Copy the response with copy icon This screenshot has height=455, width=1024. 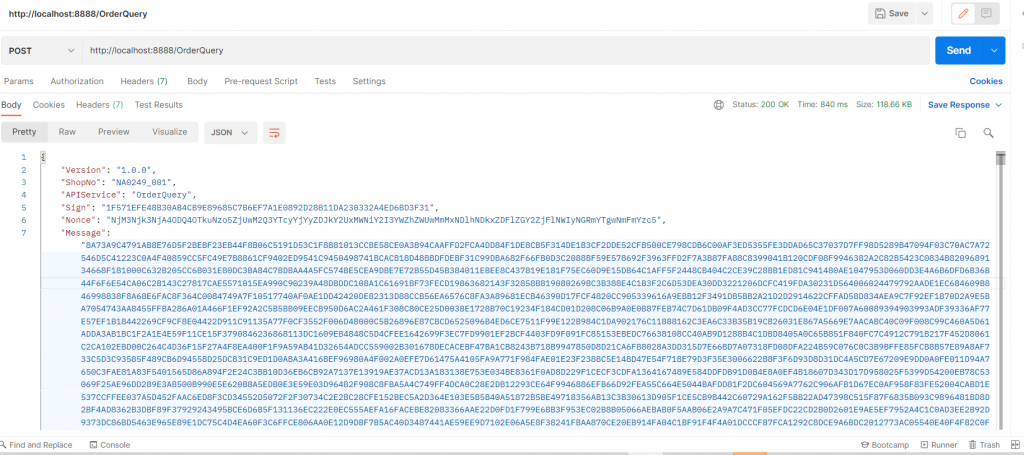point(960,133)
